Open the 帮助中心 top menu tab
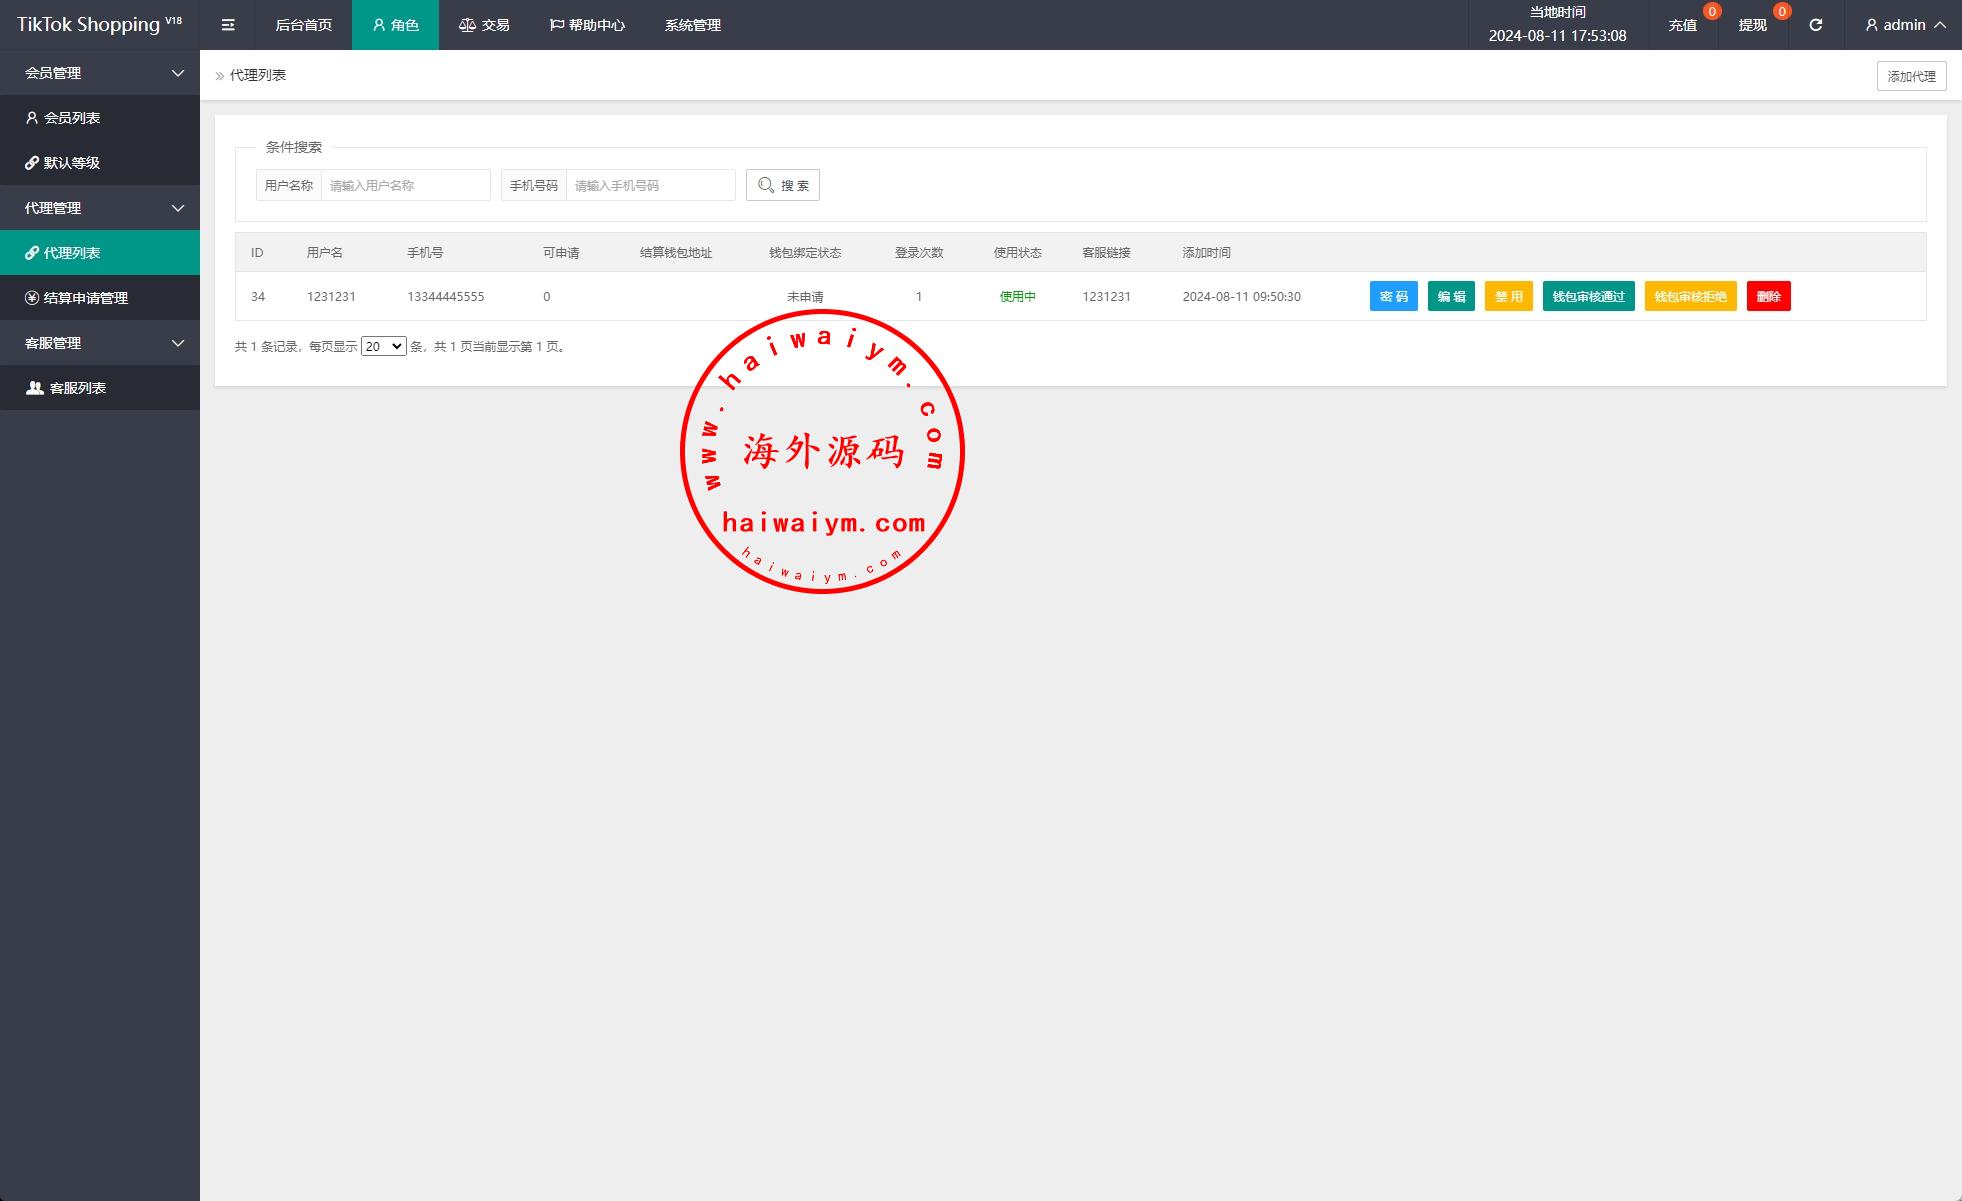This screenshot has width=1962, height=1201. pyautogui.click(x=587, y=25)
